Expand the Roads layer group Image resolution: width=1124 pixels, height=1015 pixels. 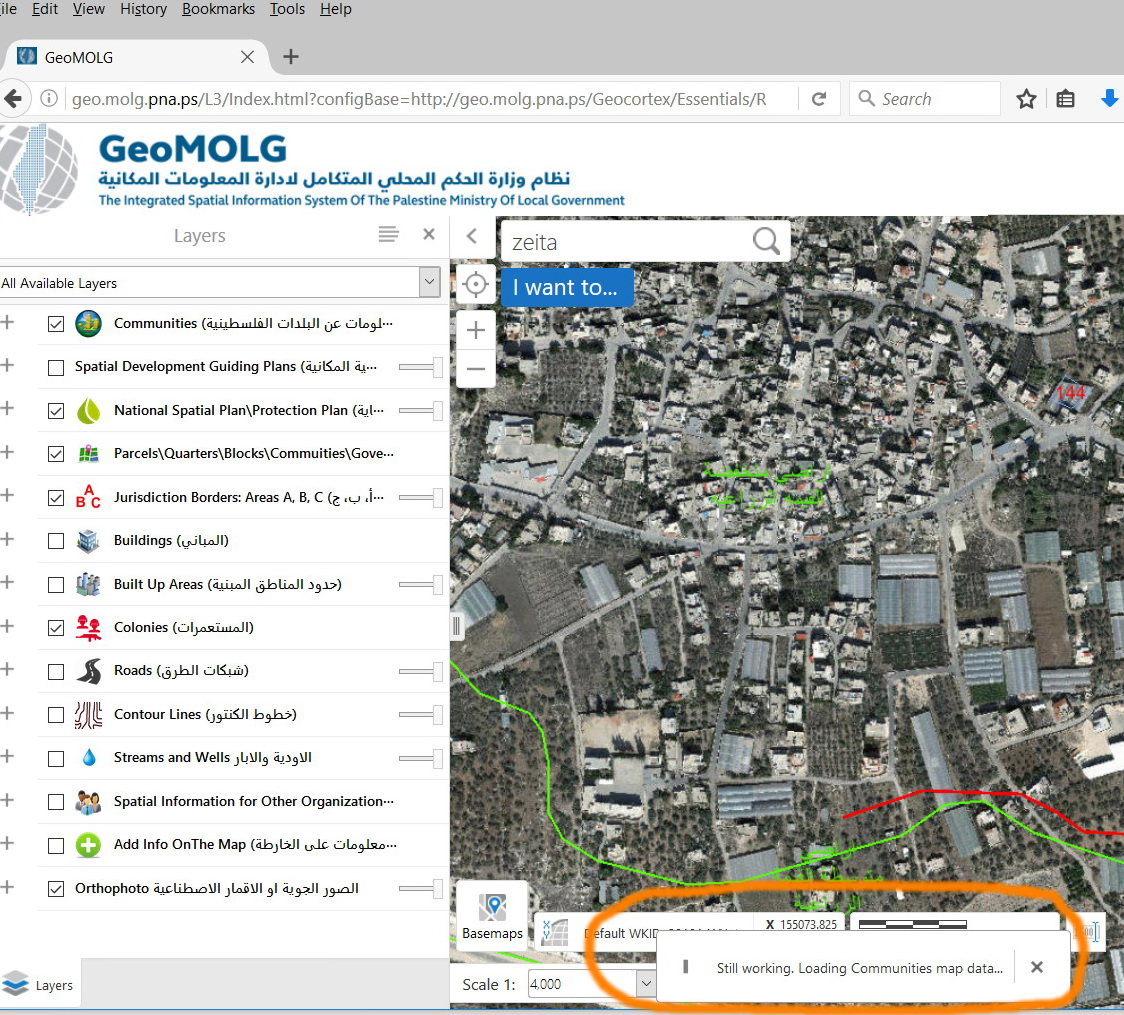[7, 669]
